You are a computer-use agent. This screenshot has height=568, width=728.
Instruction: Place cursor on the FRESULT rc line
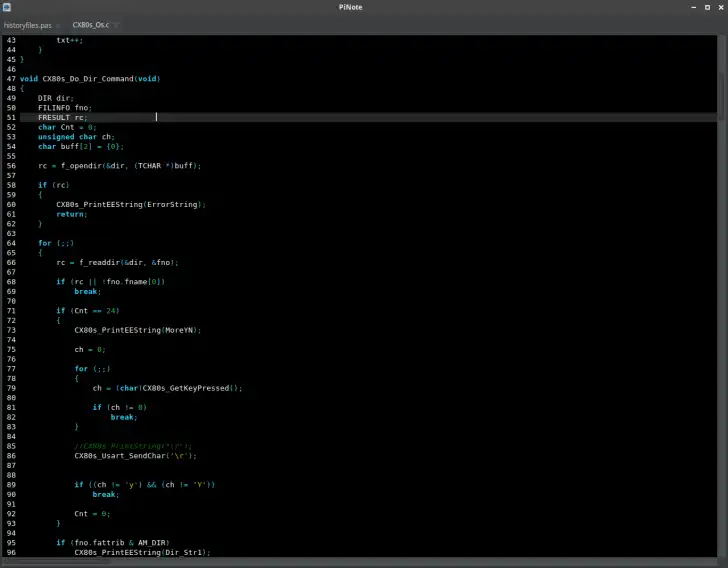point(62,117)
